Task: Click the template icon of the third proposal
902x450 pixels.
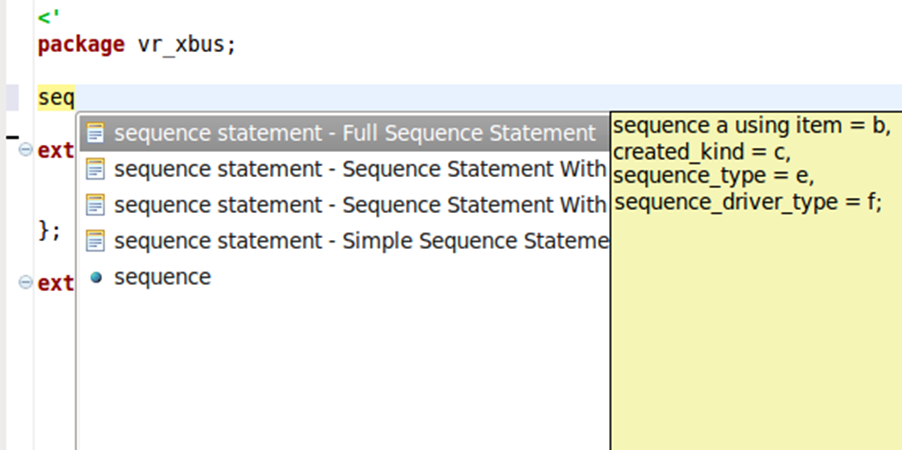Action: point(95,205)
